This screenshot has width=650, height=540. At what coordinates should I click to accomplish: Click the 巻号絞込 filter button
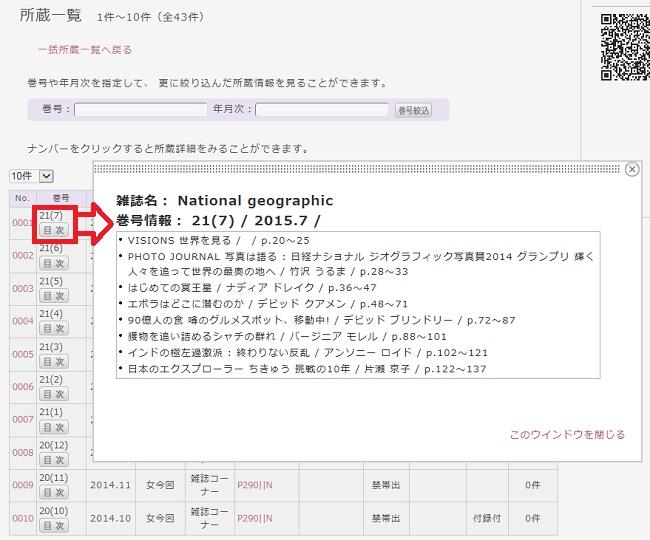tap(413, 110)
